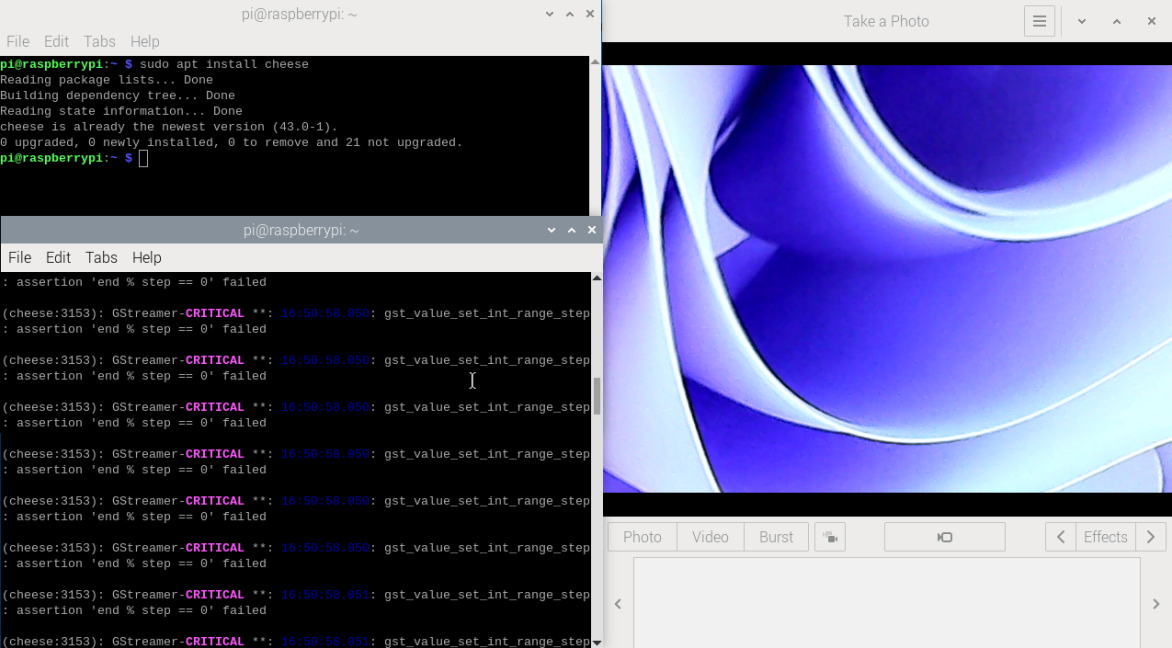Image resolution: width=1172 pixels, height=648 pixels.
Task: Open the Effects selector
Action: point(1105,537)
